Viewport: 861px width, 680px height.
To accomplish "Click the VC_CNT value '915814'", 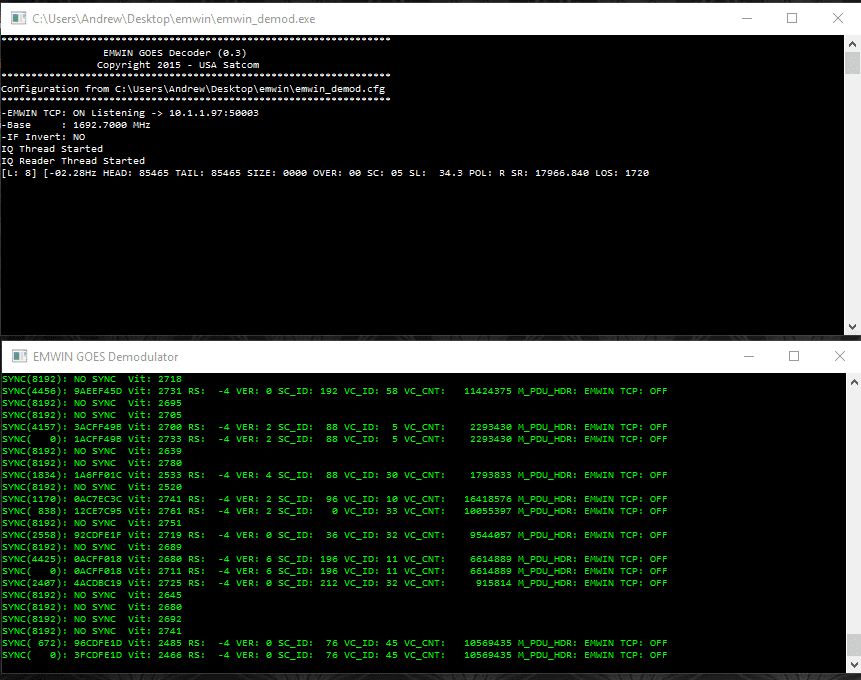I will pos(494,583).
